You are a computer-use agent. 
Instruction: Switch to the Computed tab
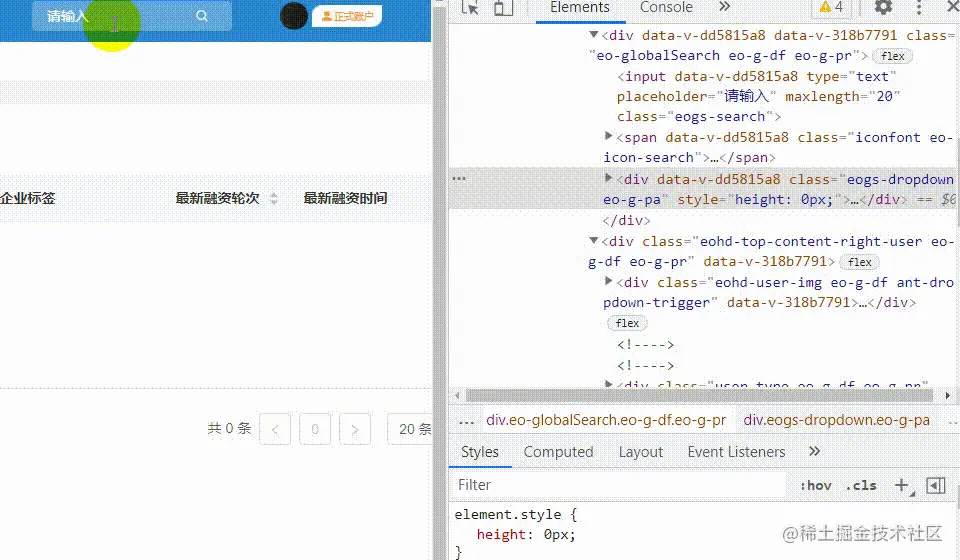click(558, 452)
